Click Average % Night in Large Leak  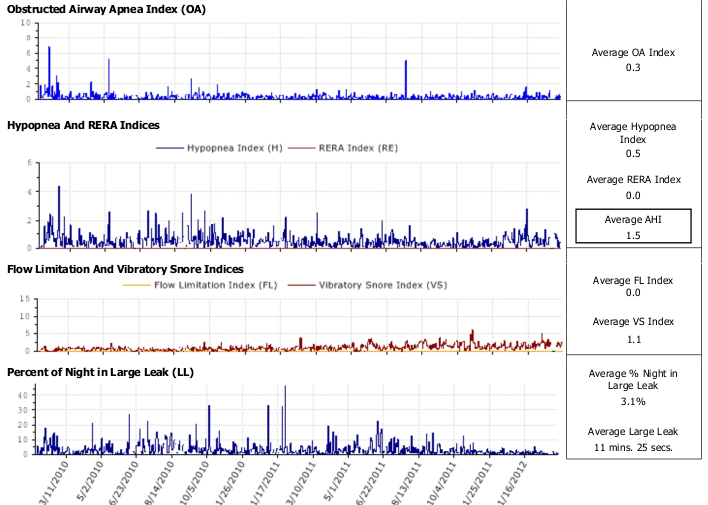point(632,387)
